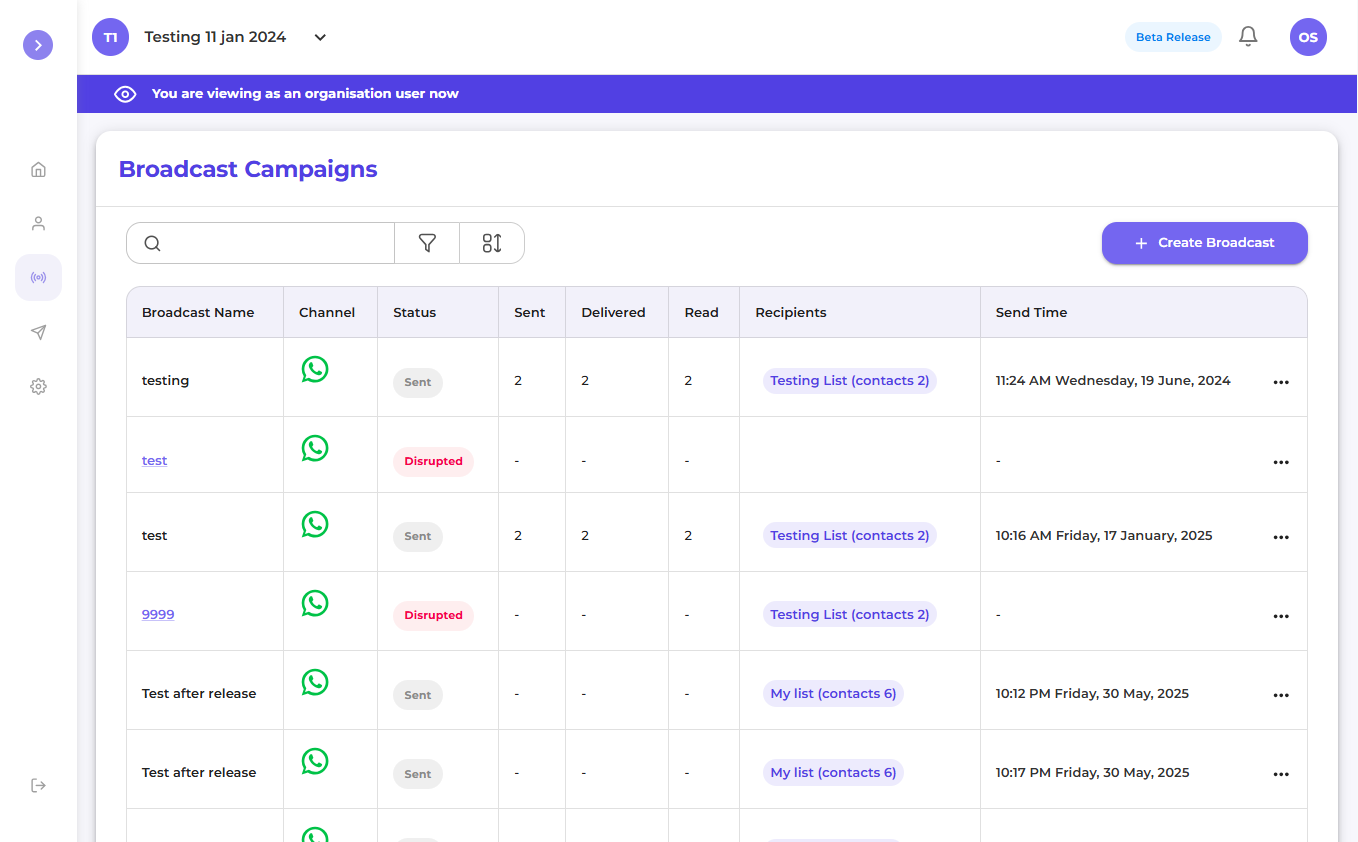Click My list chip in the 10:12 PM row
Screen dimensions: 1358x842
(833, 693)
